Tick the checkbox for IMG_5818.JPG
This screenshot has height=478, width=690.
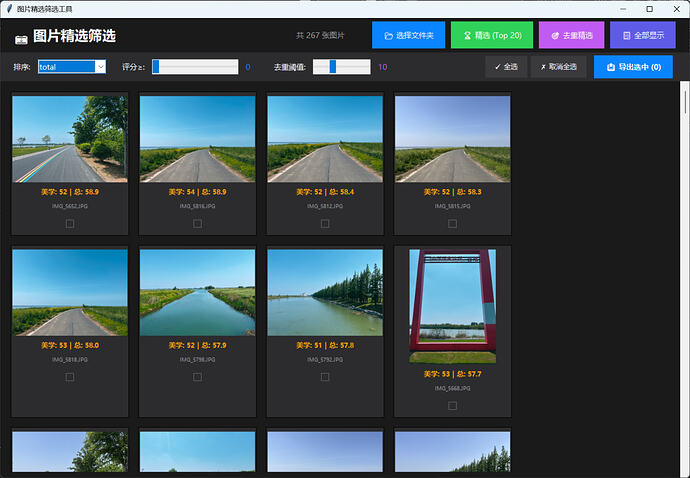[70, 377]
